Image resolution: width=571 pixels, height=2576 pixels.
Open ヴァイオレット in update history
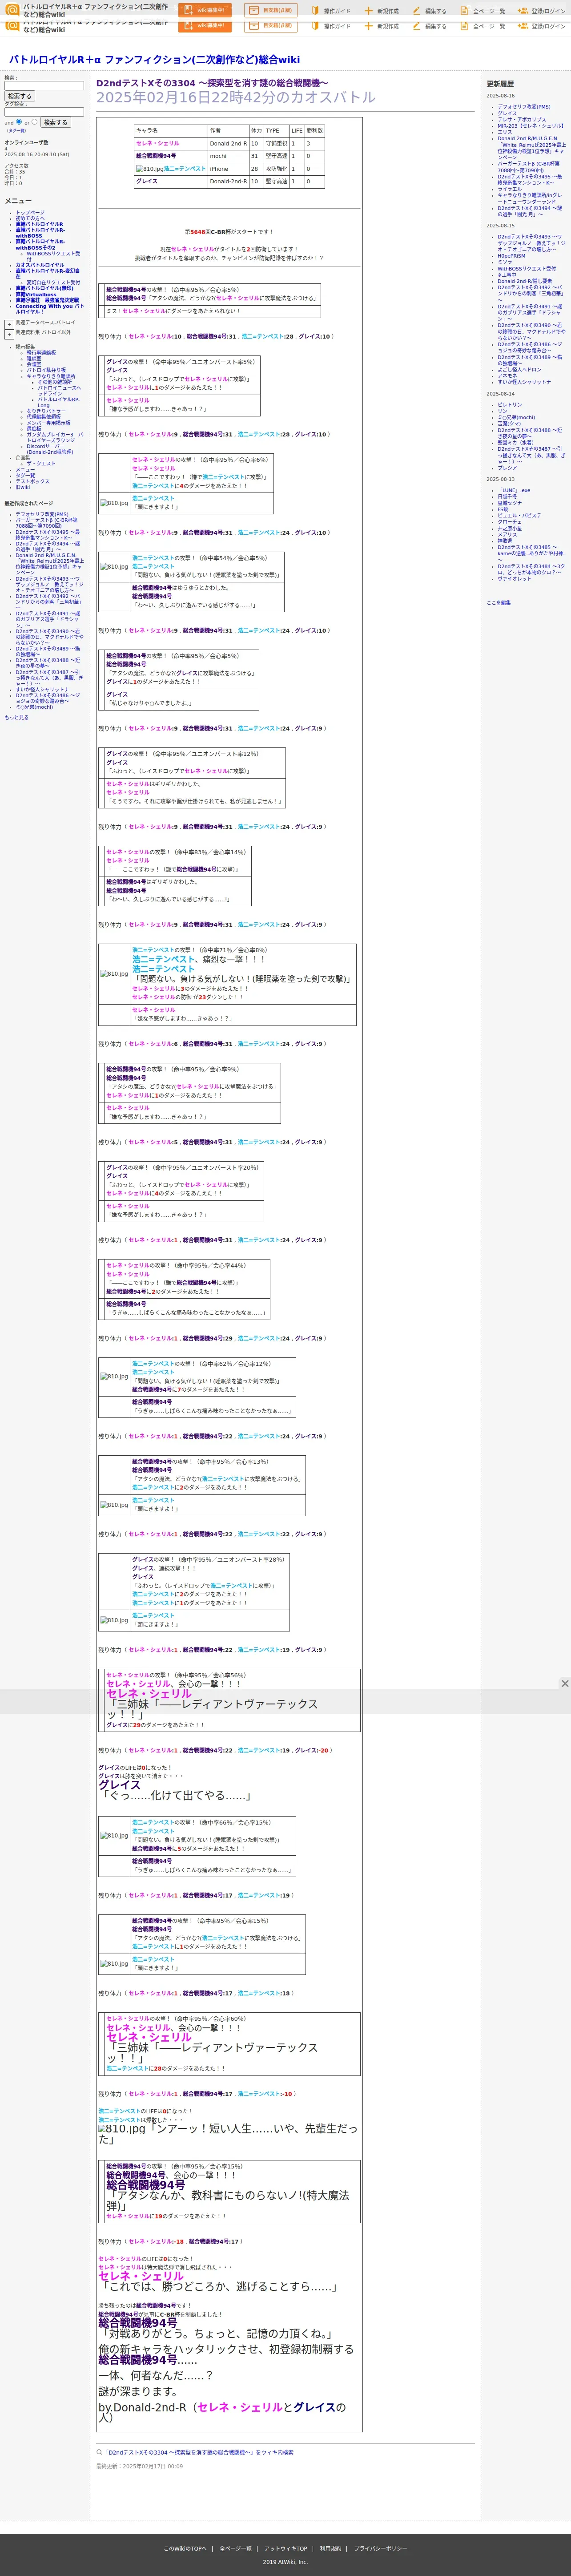tap(515, 578)
